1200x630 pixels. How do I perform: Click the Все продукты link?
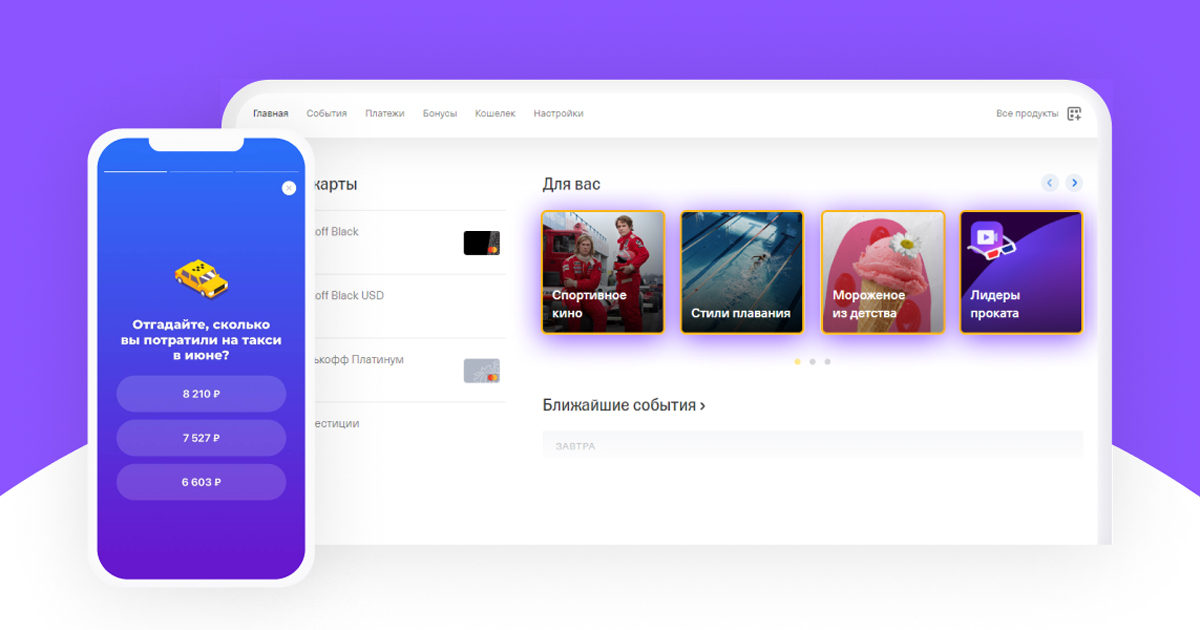point(1027,113)
